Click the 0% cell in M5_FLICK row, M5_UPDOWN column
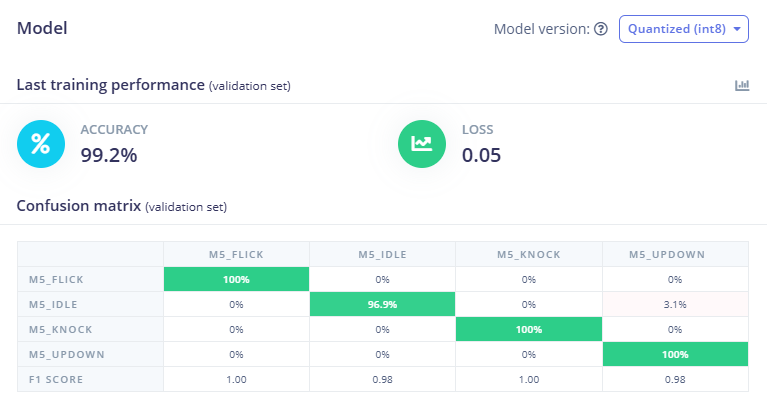 [675, 279]
